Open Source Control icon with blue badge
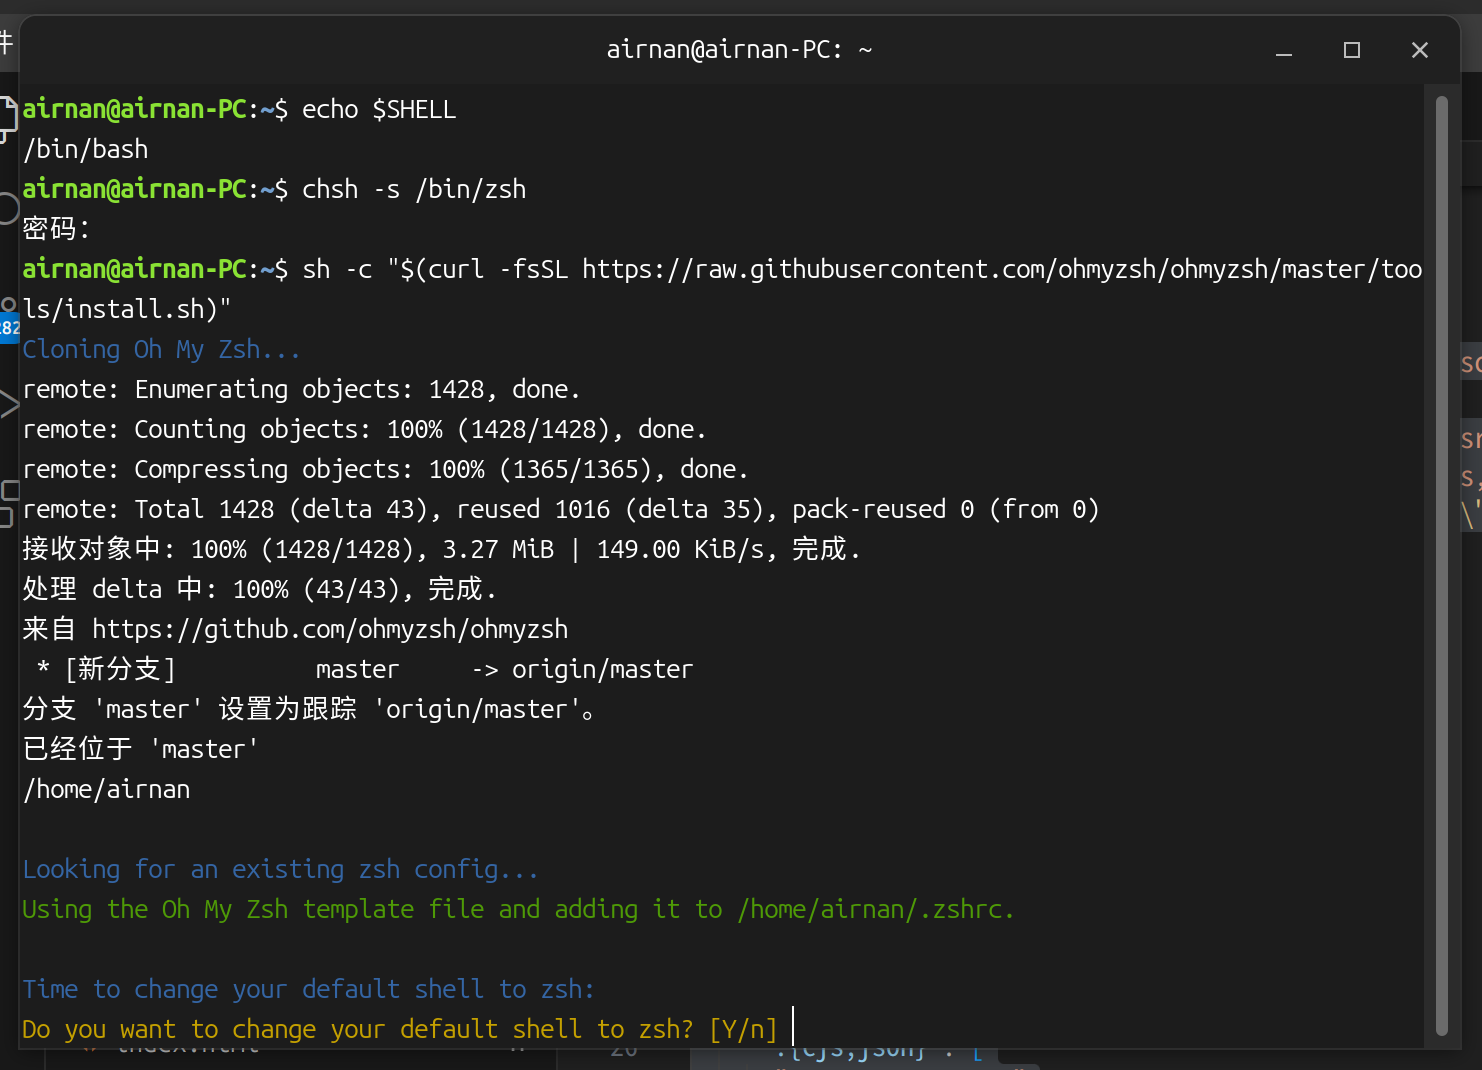Viewport: 1482px width, 1070px height. [x=8, y=315]
